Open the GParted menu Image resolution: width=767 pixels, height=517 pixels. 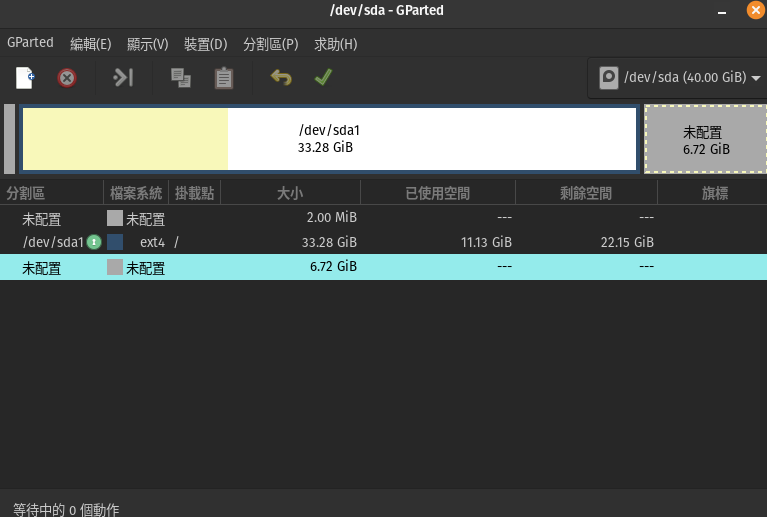[30, 43]
